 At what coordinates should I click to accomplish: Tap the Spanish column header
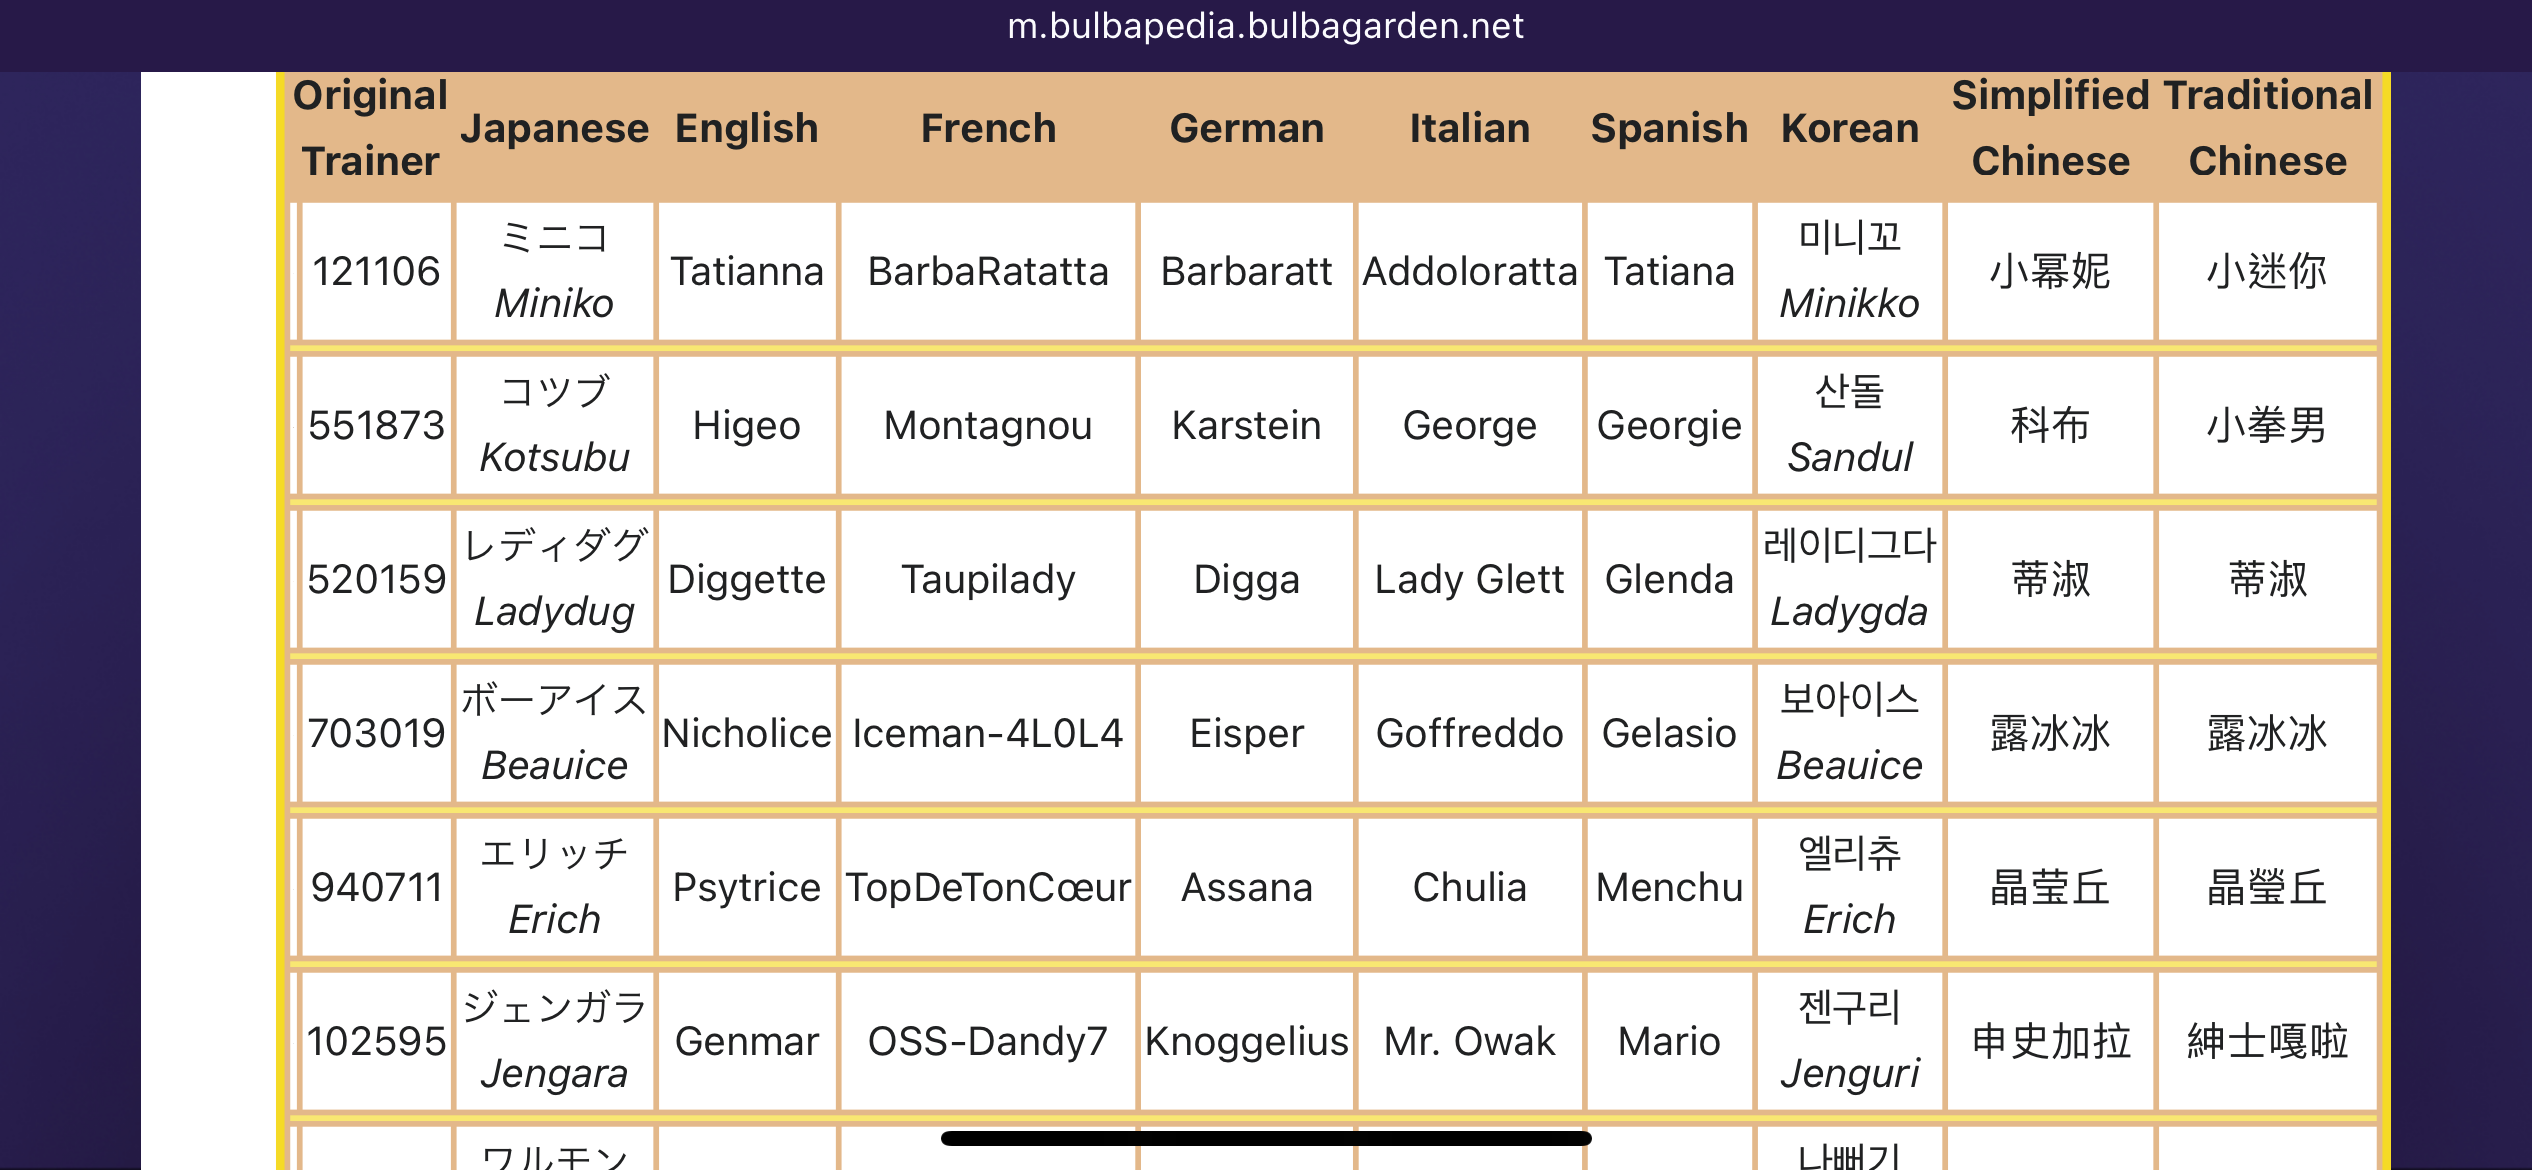pyautogui.click(x=1669, y=128)
